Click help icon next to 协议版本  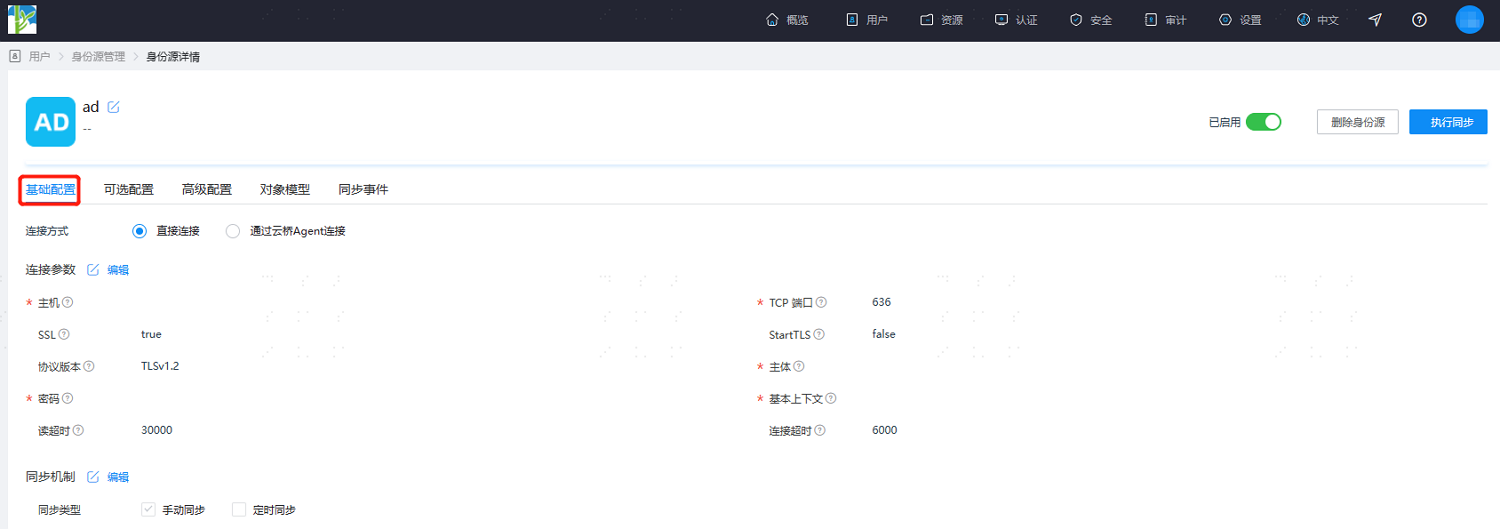(89, 366)
